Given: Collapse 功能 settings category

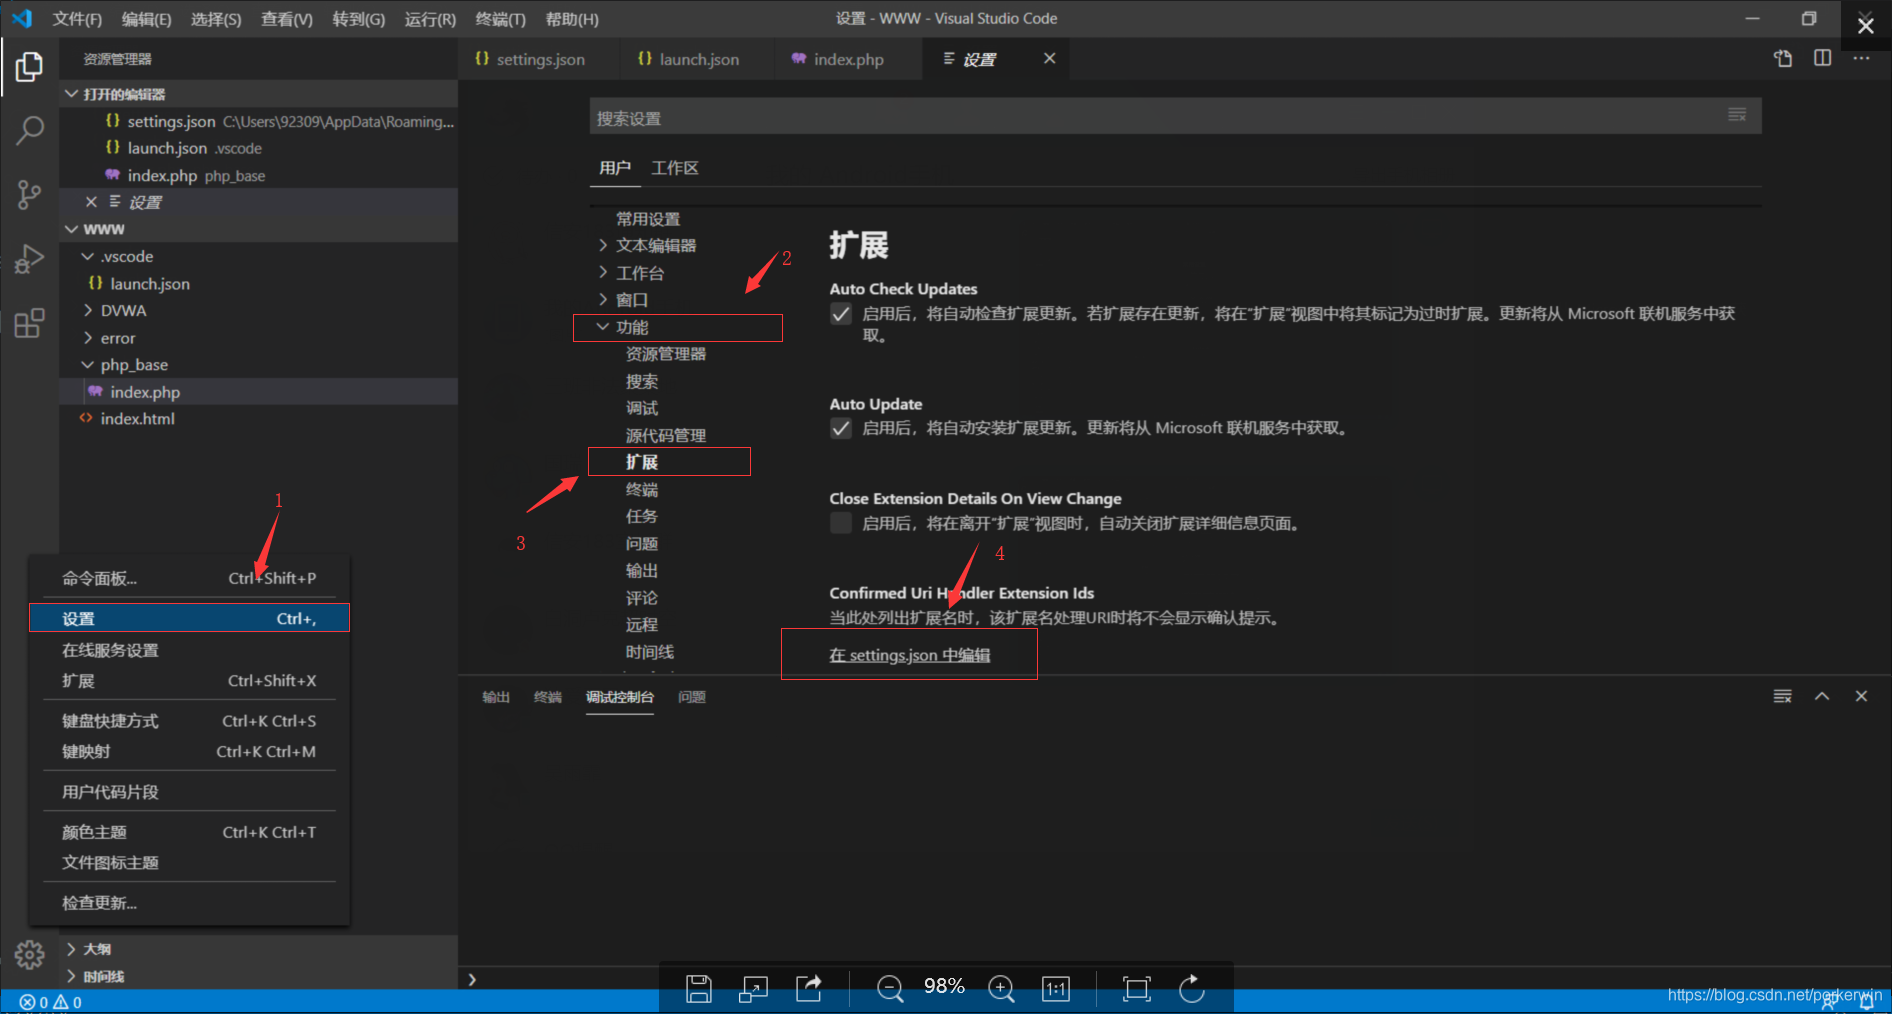Looking at the screenshot, I should click(x=603, y=327).
